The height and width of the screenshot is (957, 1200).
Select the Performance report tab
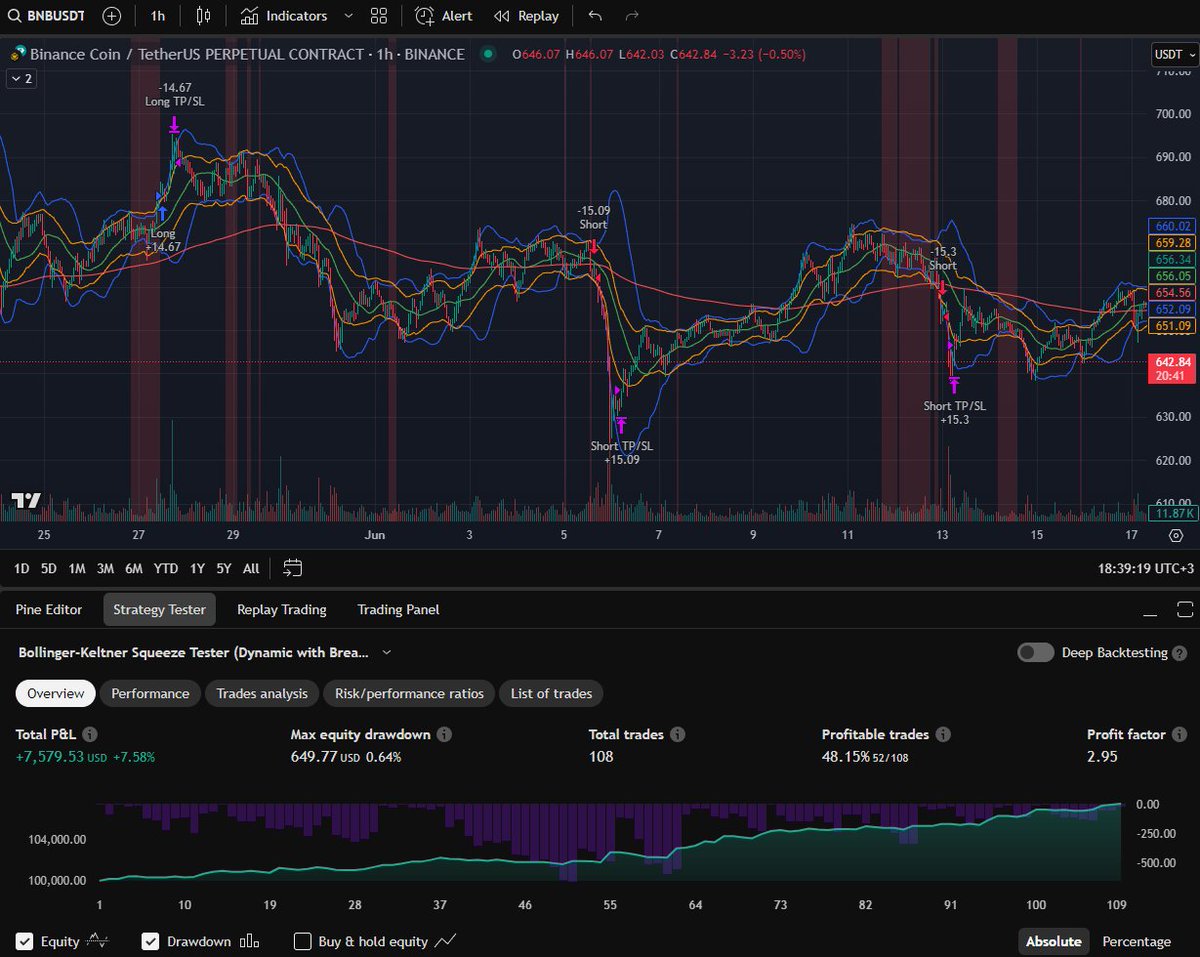pyautogui.click(x=150, y=693)
